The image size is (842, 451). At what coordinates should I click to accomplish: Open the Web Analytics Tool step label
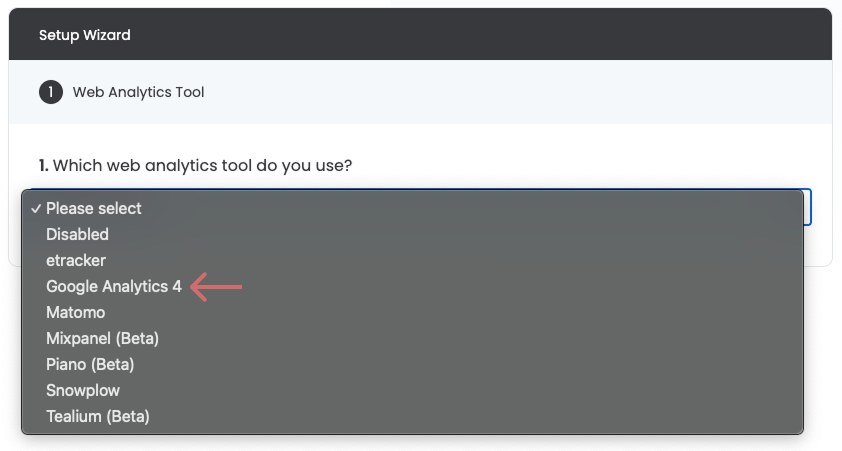click(x=139, y=92)
